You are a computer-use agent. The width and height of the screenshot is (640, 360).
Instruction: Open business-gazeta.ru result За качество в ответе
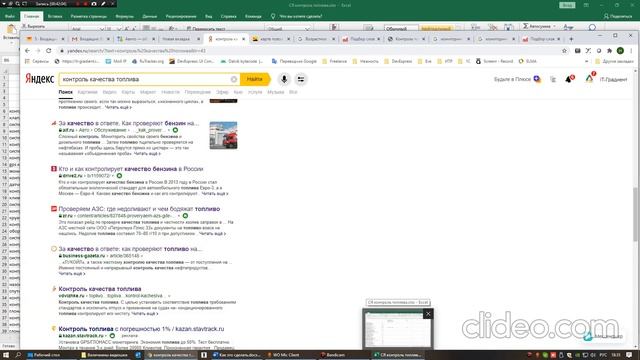pyautogui.click(x=130, y=249)
